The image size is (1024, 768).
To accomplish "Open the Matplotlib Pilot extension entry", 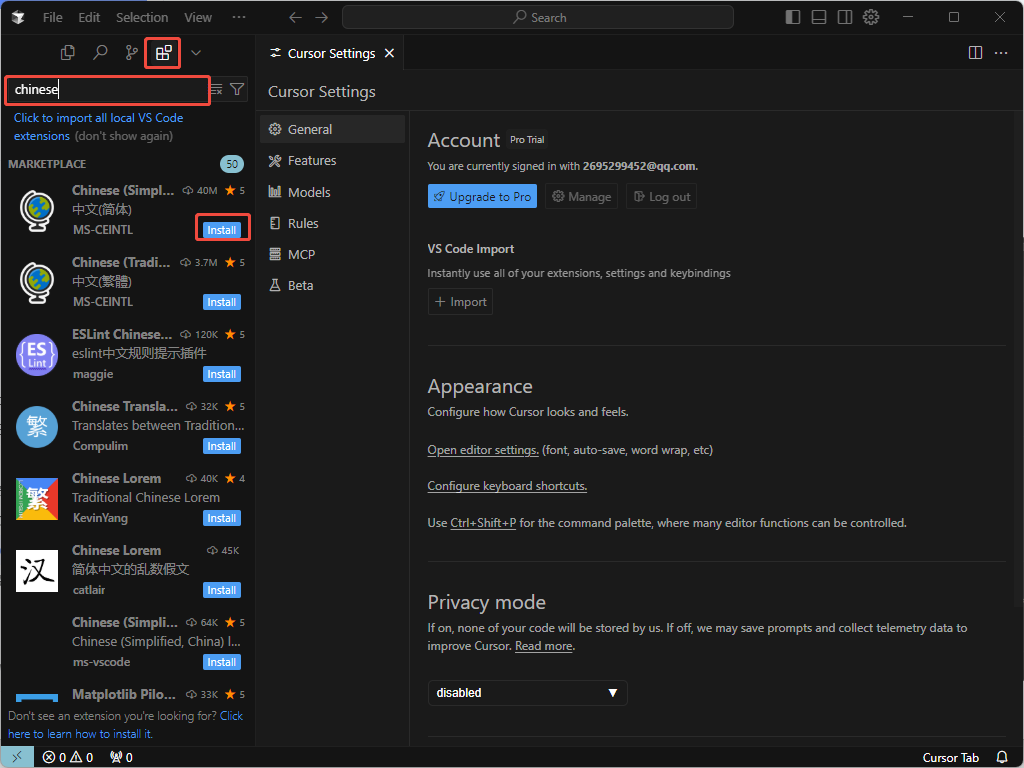I will (129, 694).
